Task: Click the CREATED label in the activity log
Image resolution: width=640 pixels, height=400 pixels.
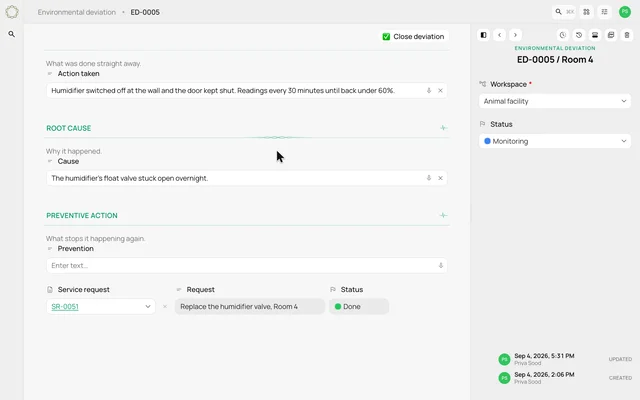Action: coord(620,378)
